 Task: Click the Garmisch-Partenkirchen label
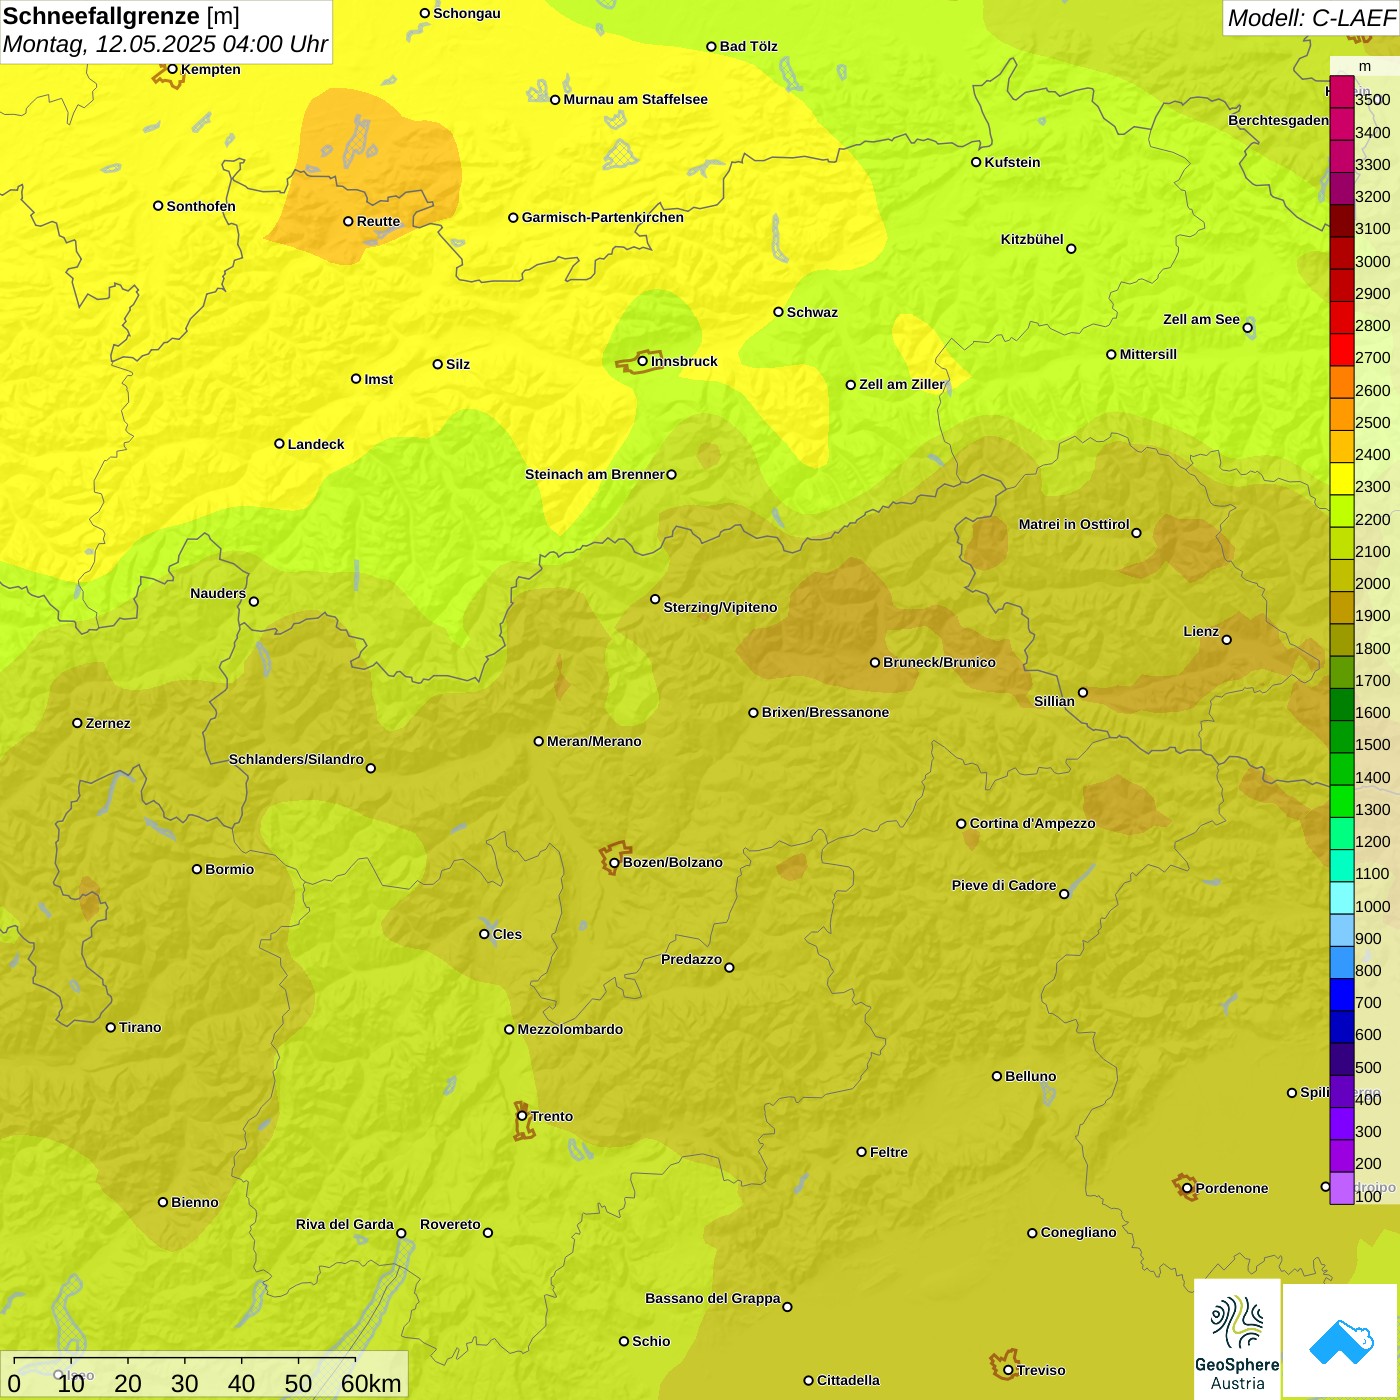click(602, 217)
